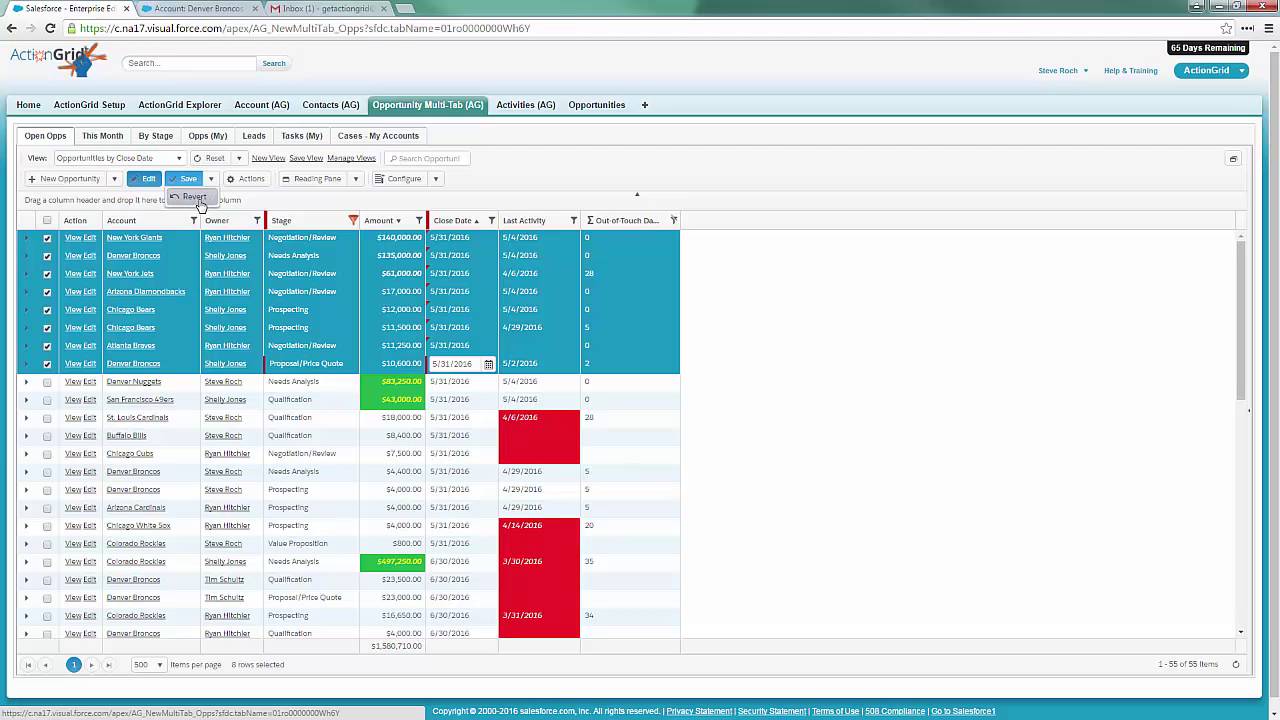Click the Out-of-Touch Days filter icon
The width and height of the screenshot is (1280, 720).
point(673,220)
